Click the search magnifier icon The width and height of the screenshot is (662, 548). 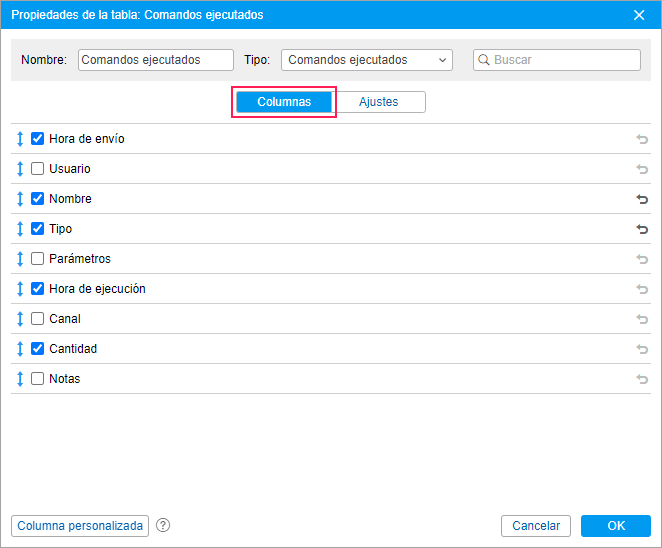pyautogui.click(x=484, y=60)
